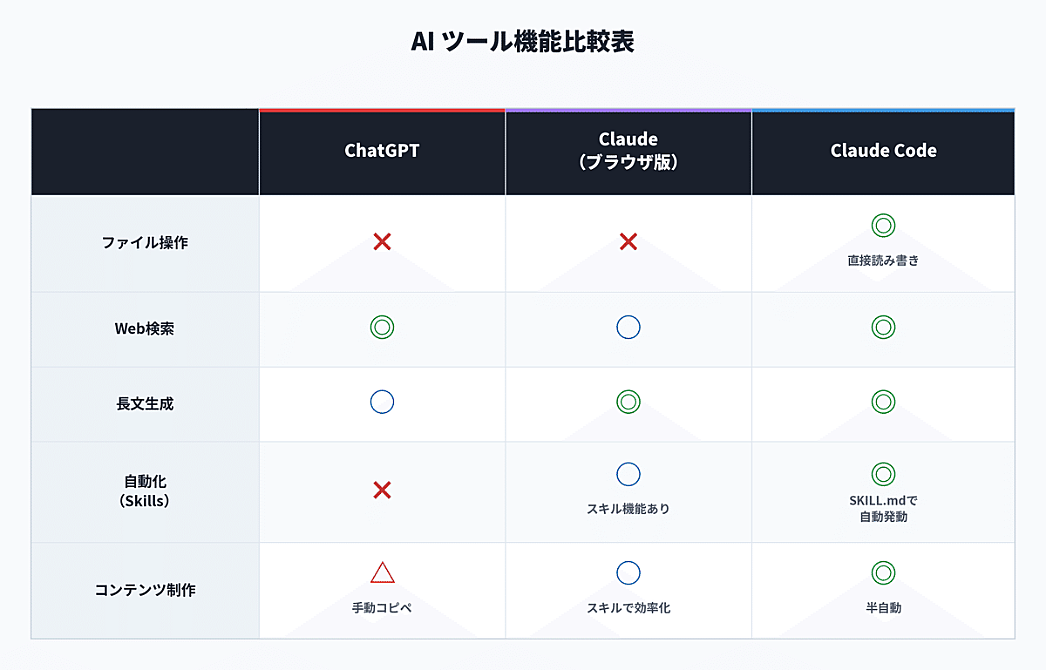This screenshot has height=670, width=1046.
Task: Click the Web検索 row label
Action: coord(145,328)
